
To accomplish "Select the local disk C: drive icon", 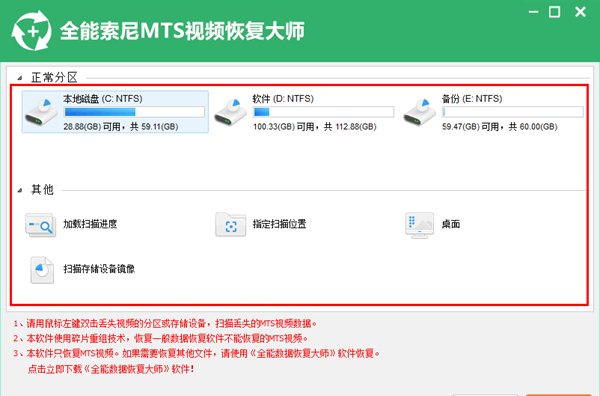I will (x=41, y=112).
